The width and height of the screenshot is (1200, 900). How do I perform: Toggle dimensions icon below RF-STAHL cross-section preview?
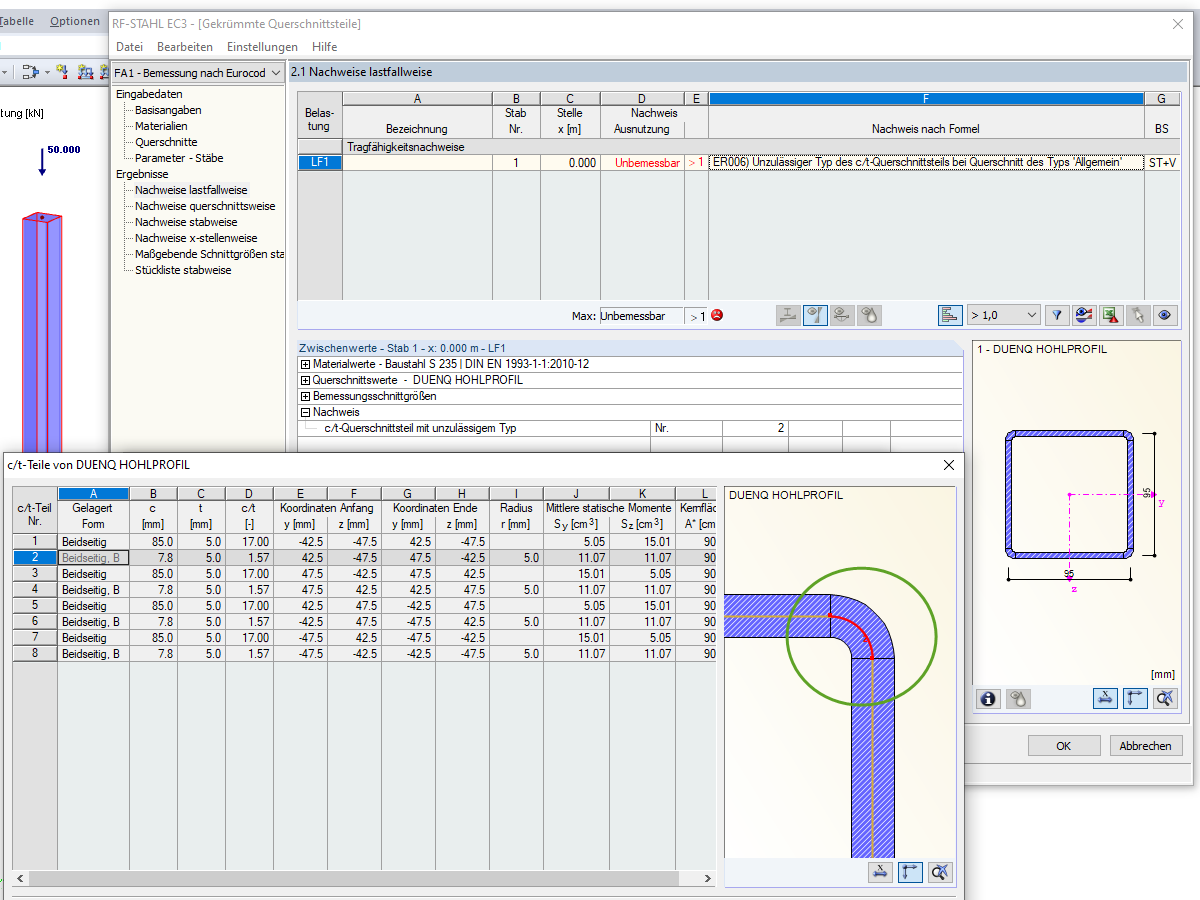[x=1106, y=699]
